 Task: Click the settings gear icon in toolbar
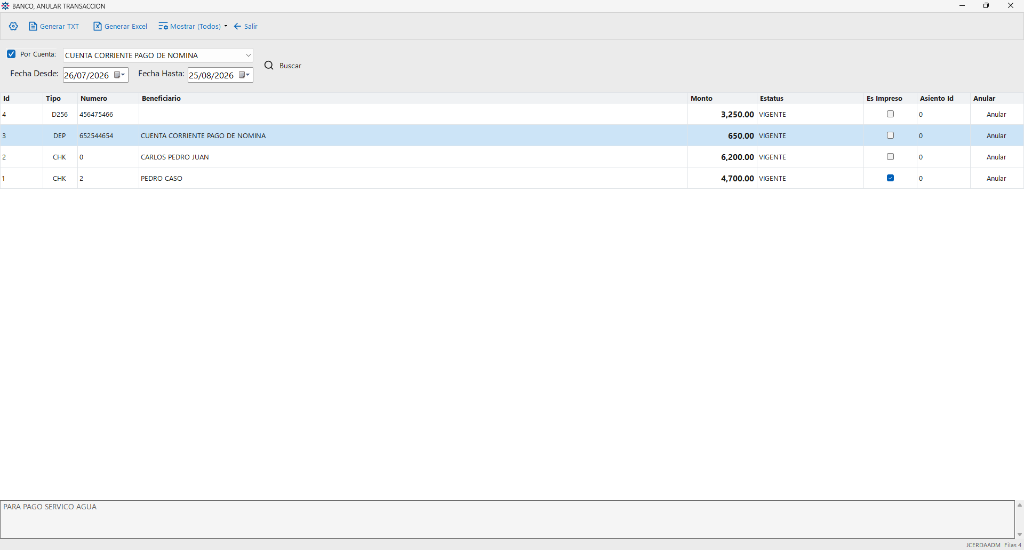(x=13, y=26)
